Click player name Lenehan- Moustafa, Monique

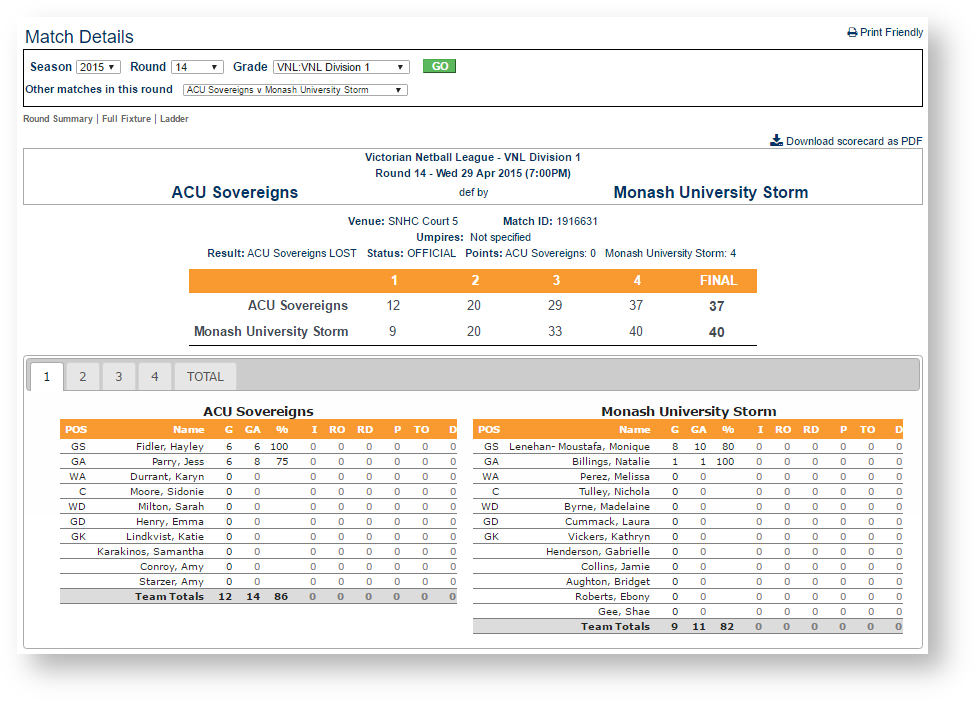coord(580,447)
